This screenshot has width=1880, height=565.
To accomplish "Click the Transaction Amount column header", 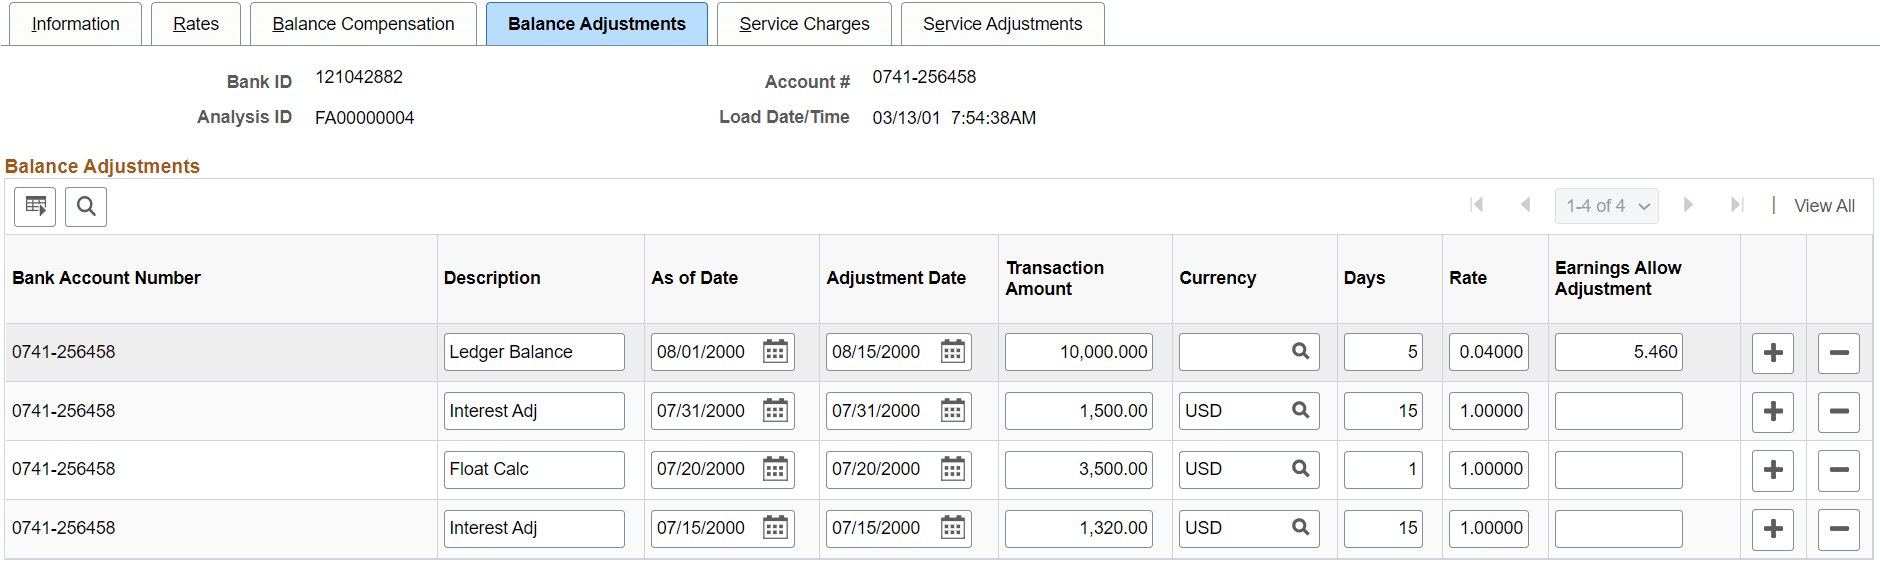I will pyautogui.click(x=1055, y=278).
